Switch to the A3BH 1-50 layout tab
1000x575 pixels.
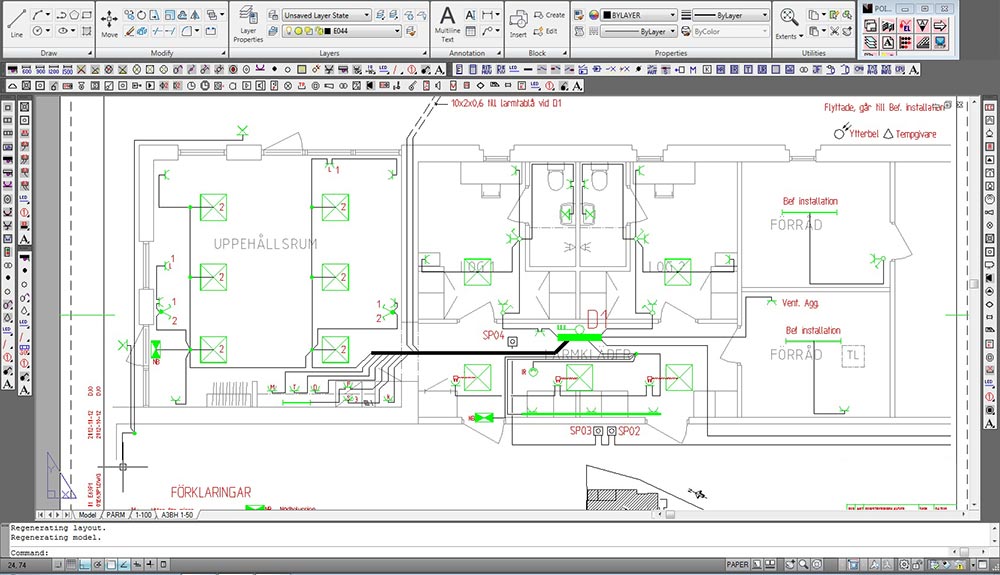tap(177, 514)
